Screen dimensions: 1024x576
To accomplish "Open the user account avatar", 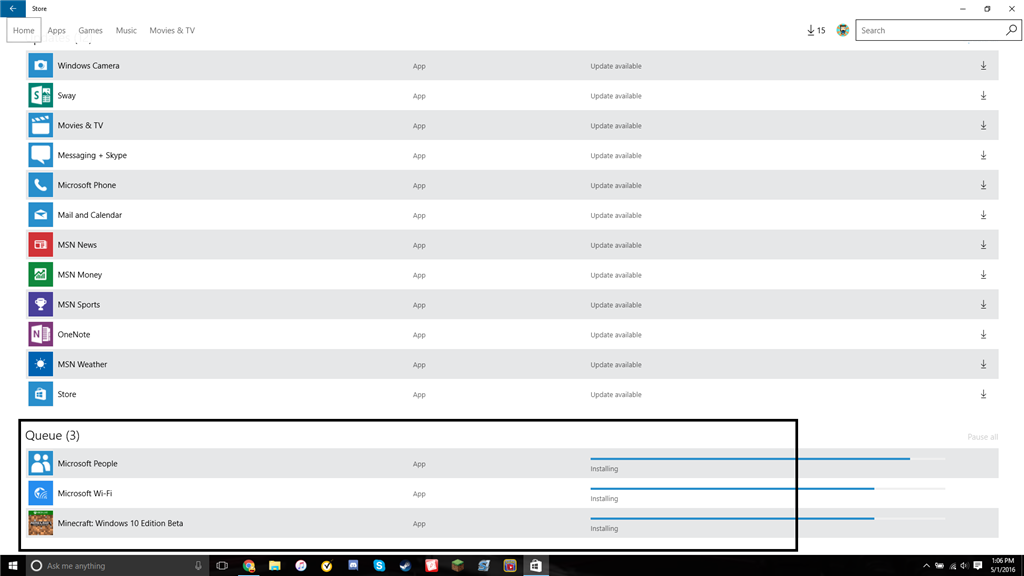I will 842,30.
